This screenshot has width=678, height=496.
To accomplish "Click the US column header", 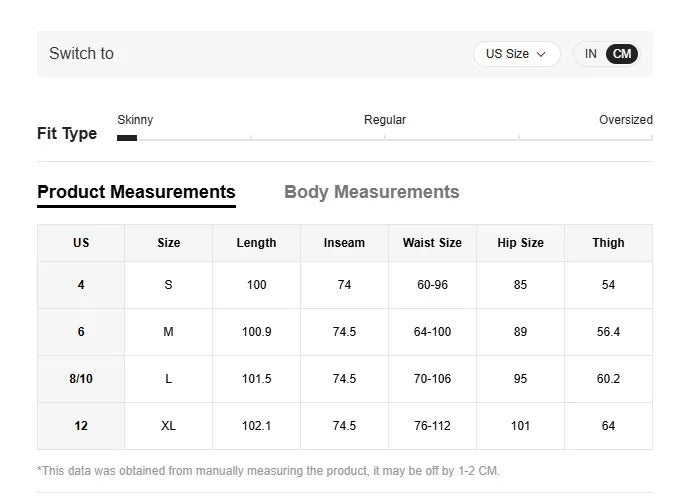I will pyautogui.click(x=81, y=243).
